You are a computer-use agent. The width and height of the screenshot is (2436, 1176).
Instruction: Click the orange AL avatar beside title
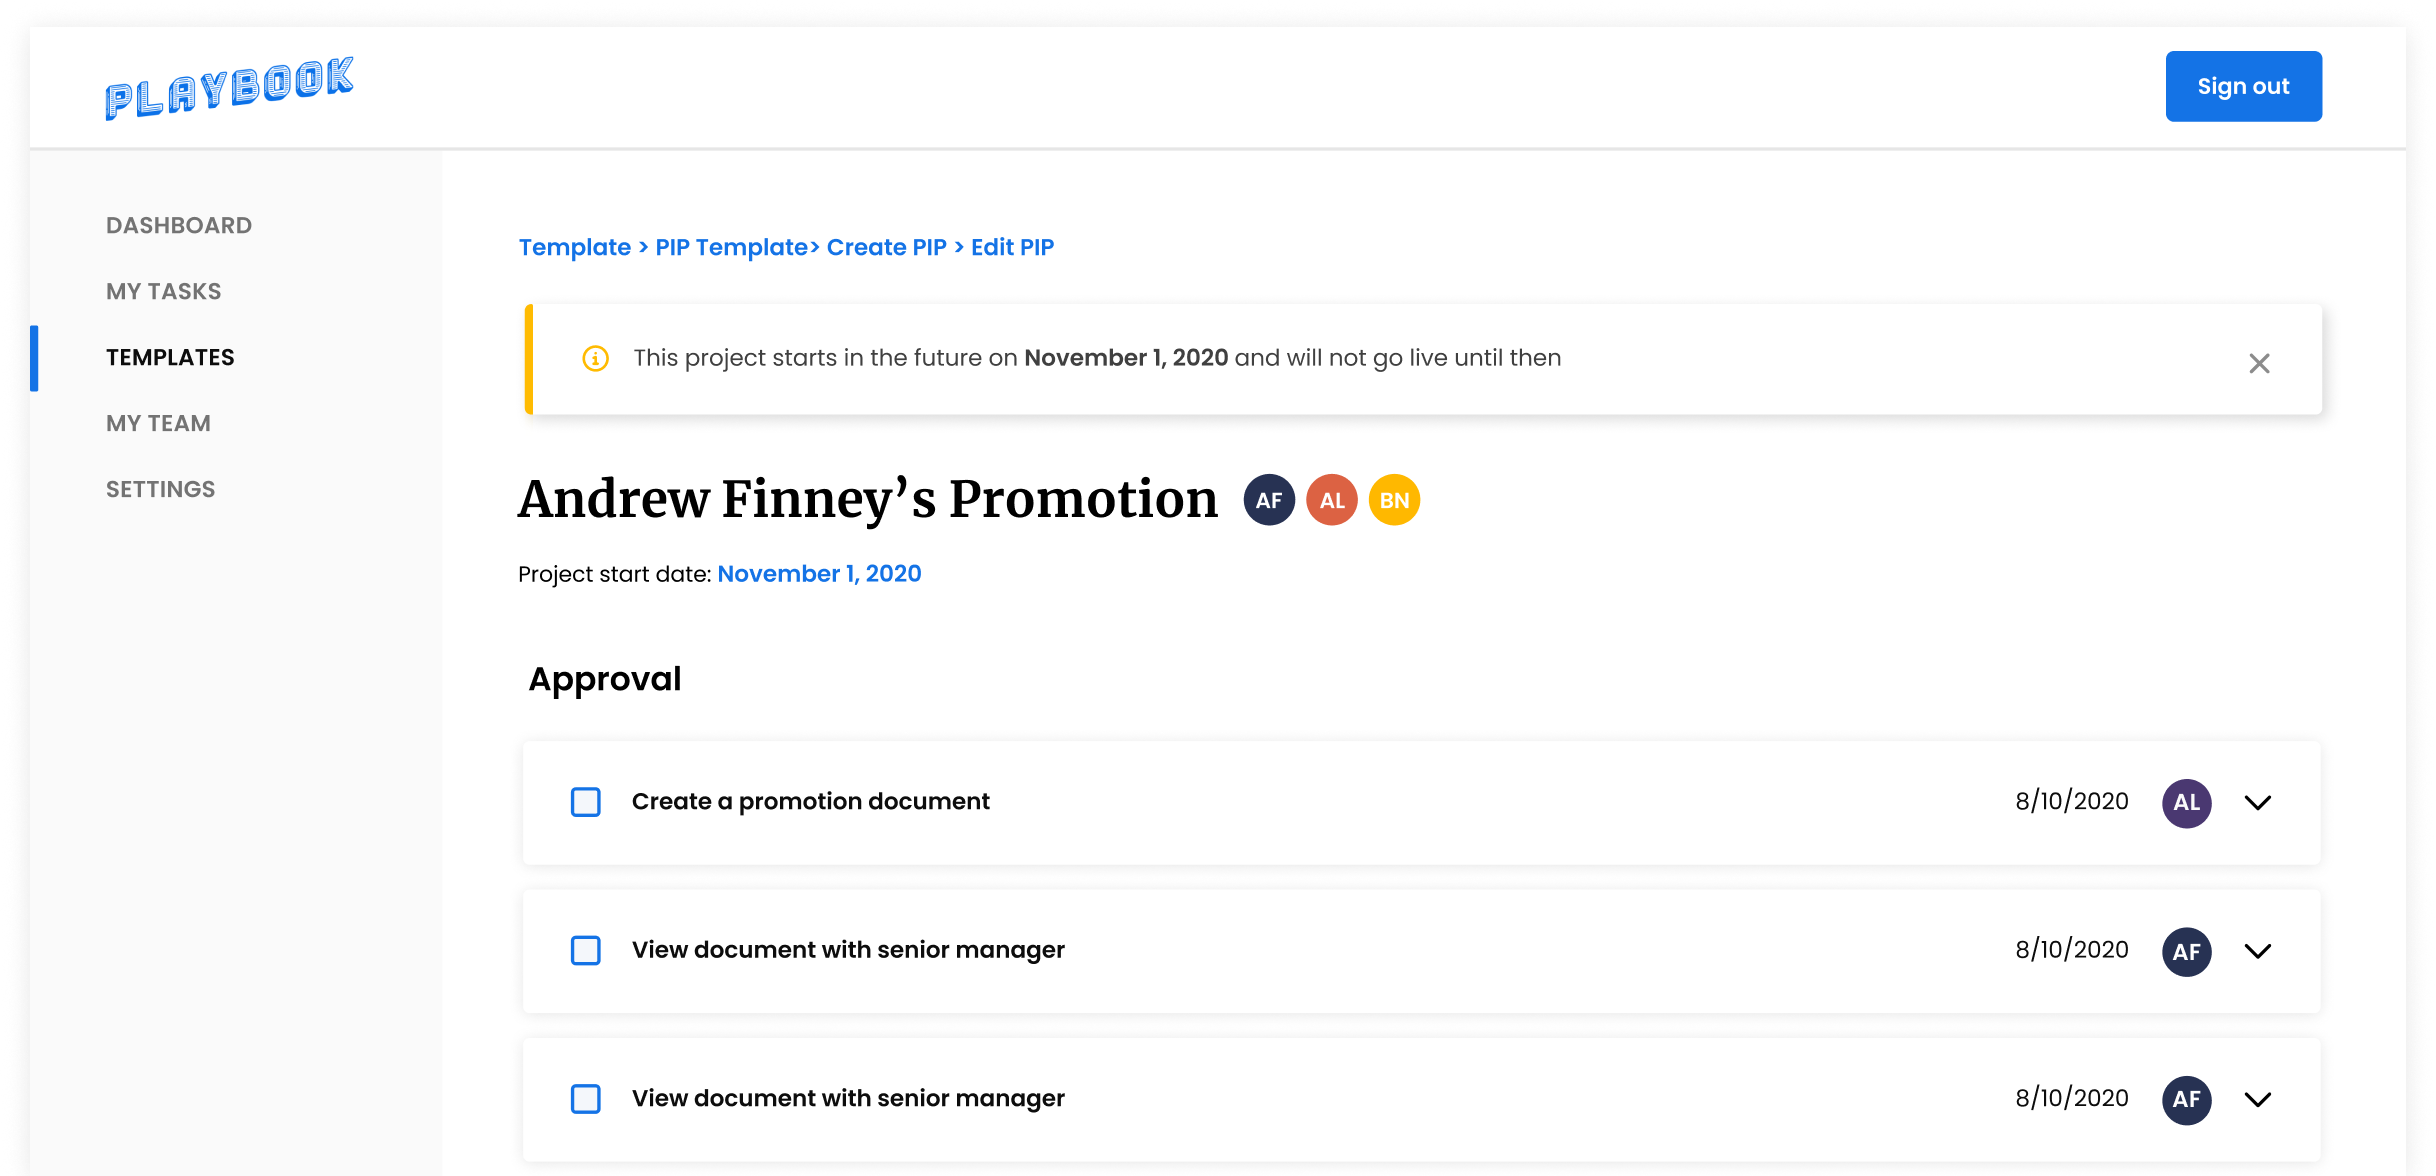point(1331,500)
